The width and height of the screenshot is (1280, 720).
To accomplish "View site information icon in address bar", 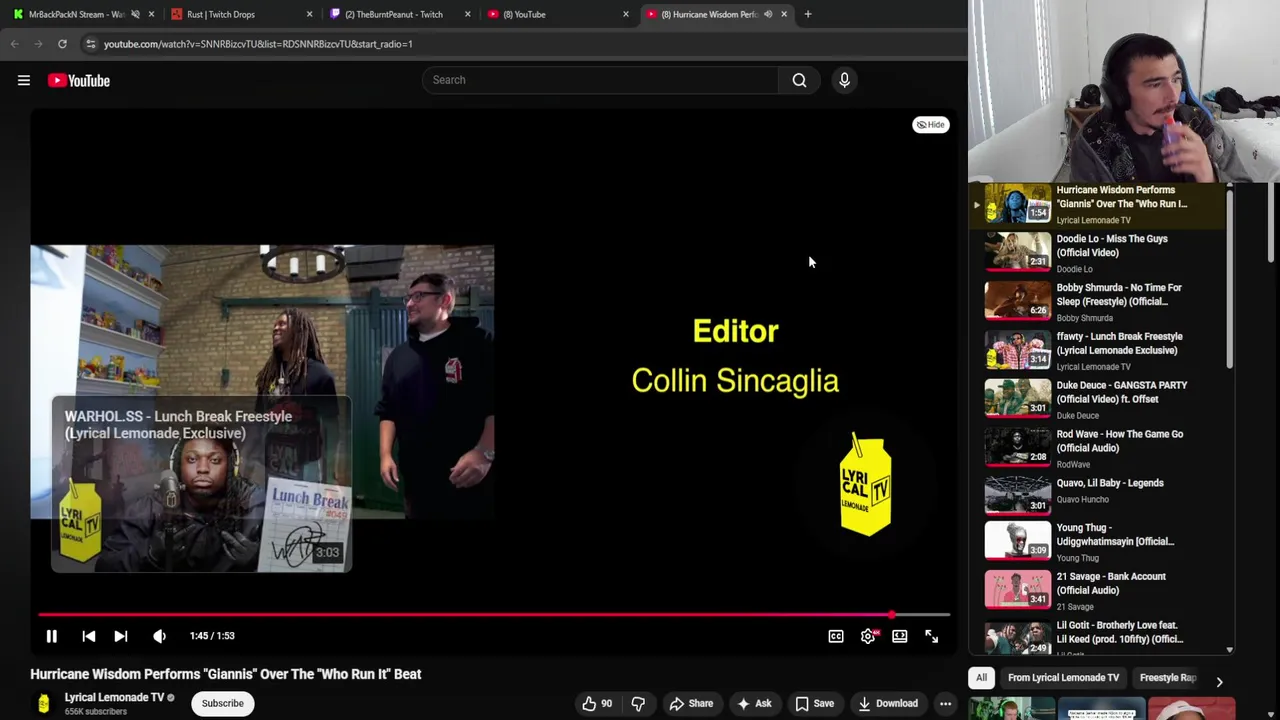I will click(91, 44).
